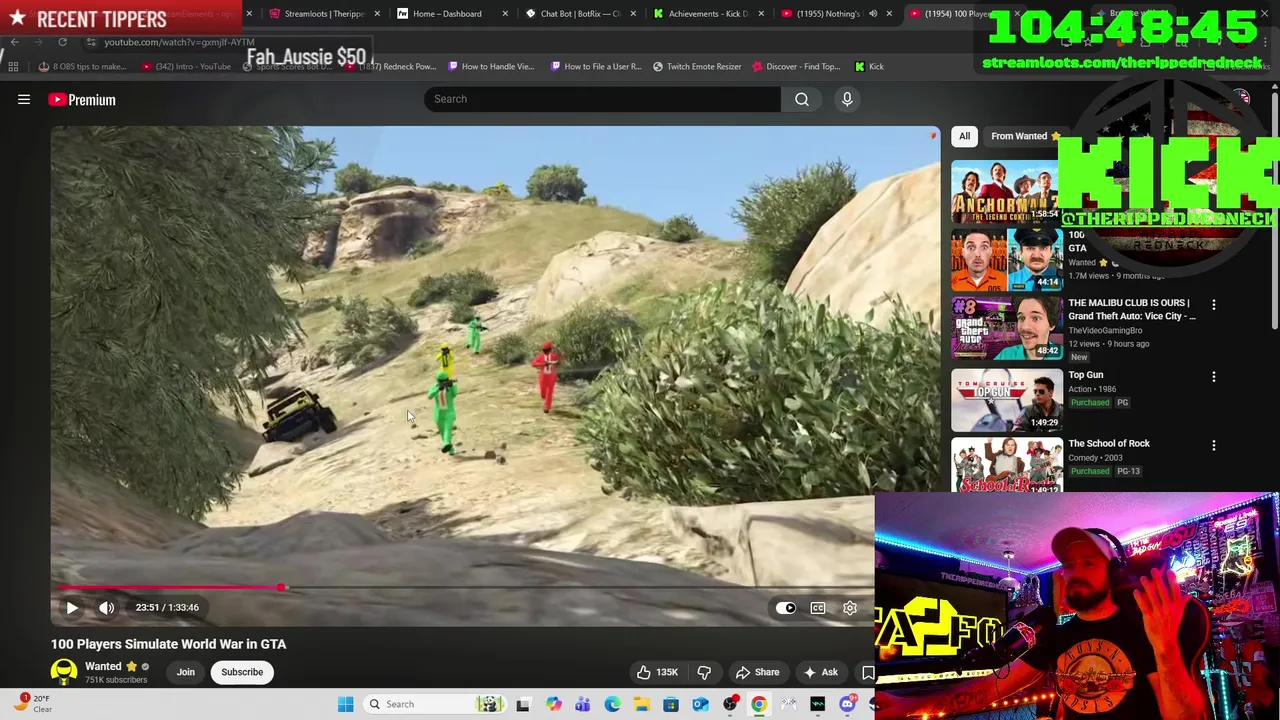Open Wanted channel avatar
The image size is (1280, 720).
coord(64,672)
